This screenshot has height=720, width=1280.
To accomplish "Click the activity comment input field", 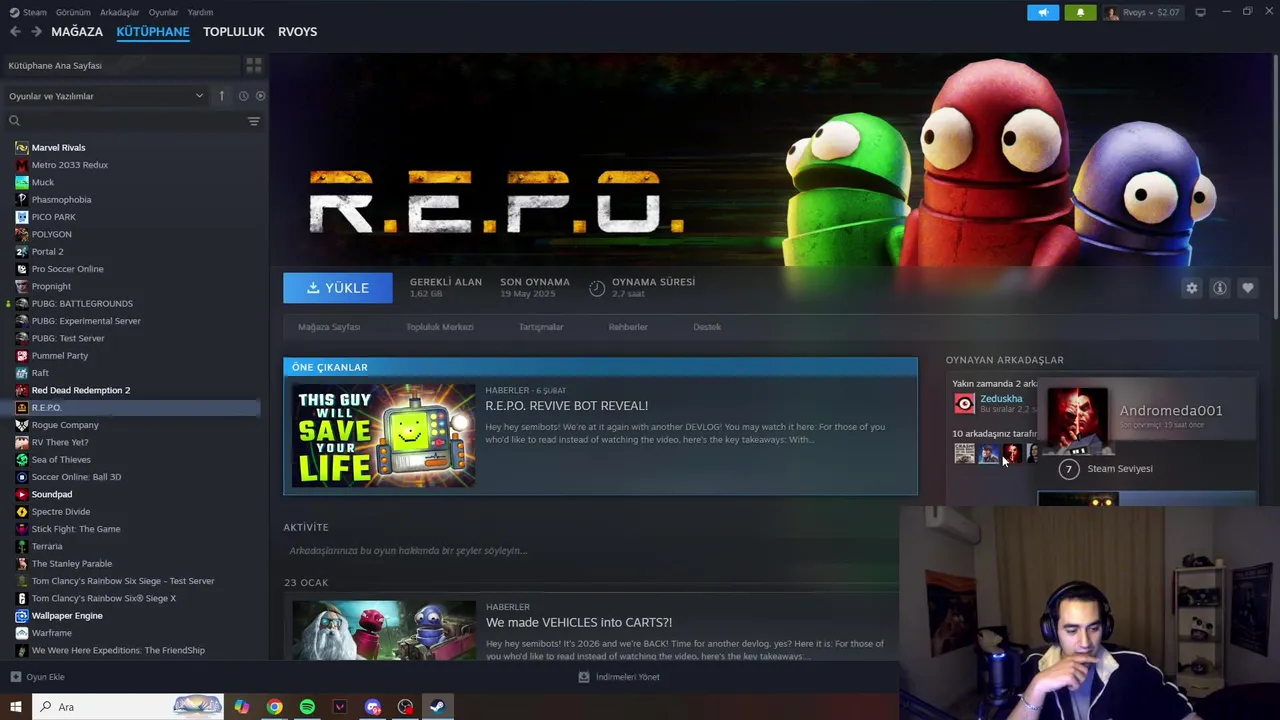I will tap(590, 551).
